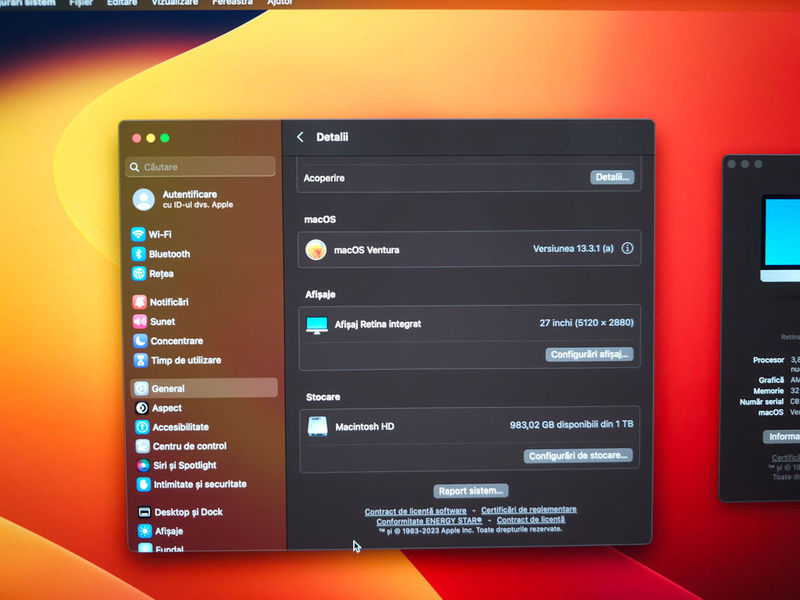This screenshot has width=800, height=600.
Task: Click the Detalii title in the header
Action: point(332,137)
